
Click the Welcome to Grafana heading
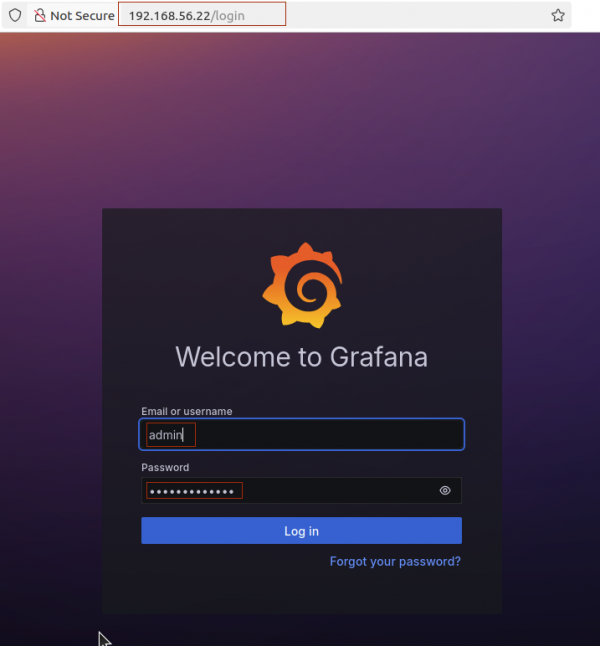(301, 357)
